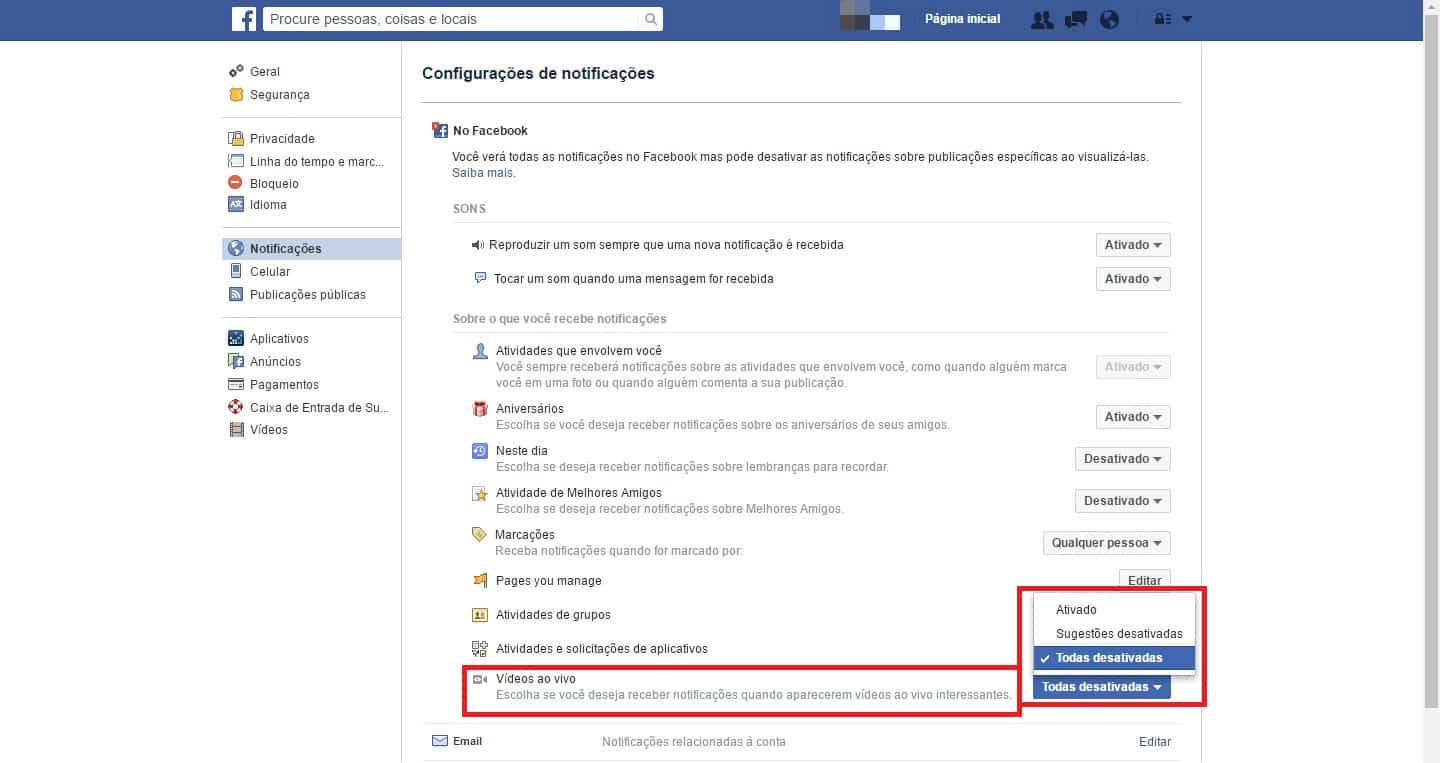
Task: Go to Página inicial
Action: (x=962, y=19)
